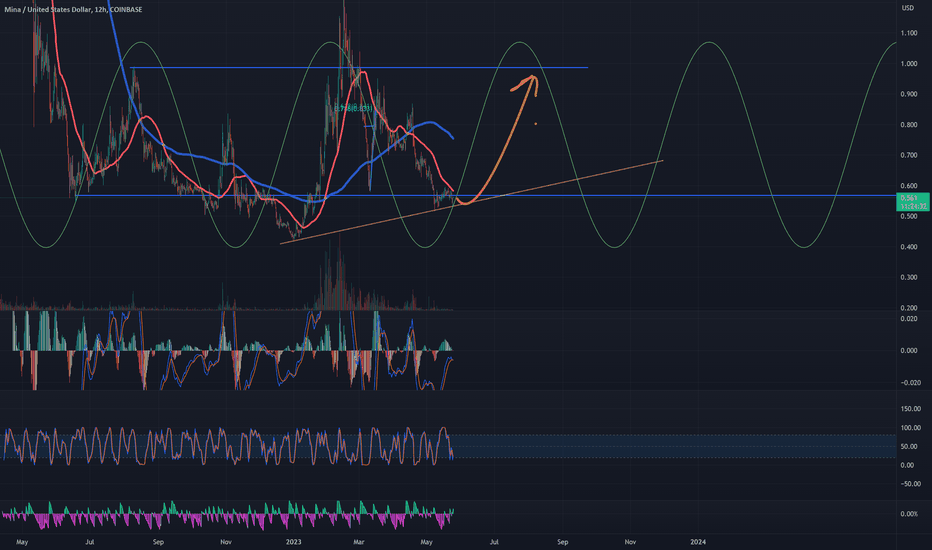The height and width of the screenshot is (550, 932).
Task: Click the Mina / United States Dollar chart title
Action: (73, 10)
